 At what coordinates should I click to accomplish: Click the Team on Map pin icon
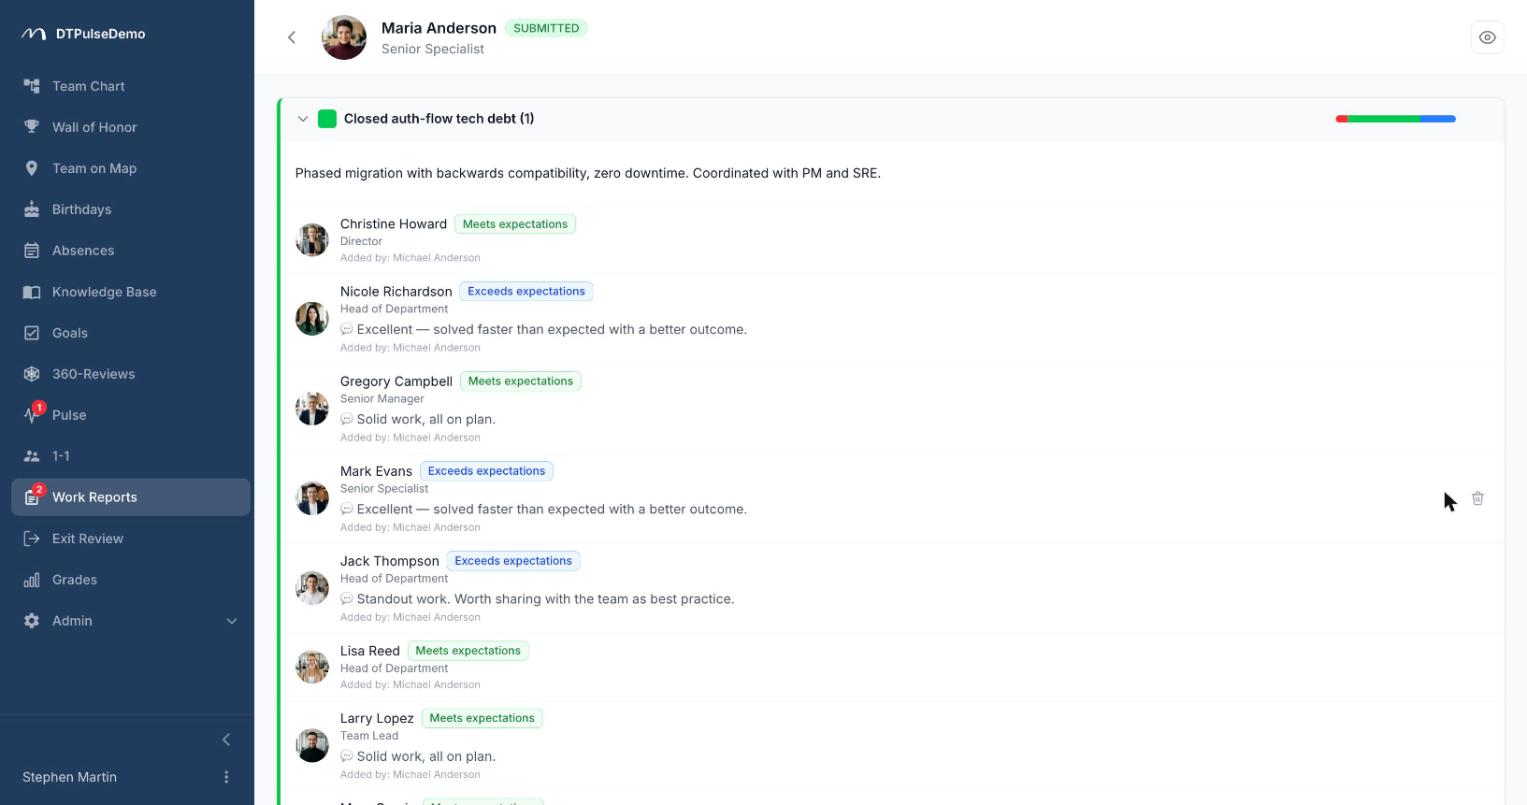pos(32,168)
